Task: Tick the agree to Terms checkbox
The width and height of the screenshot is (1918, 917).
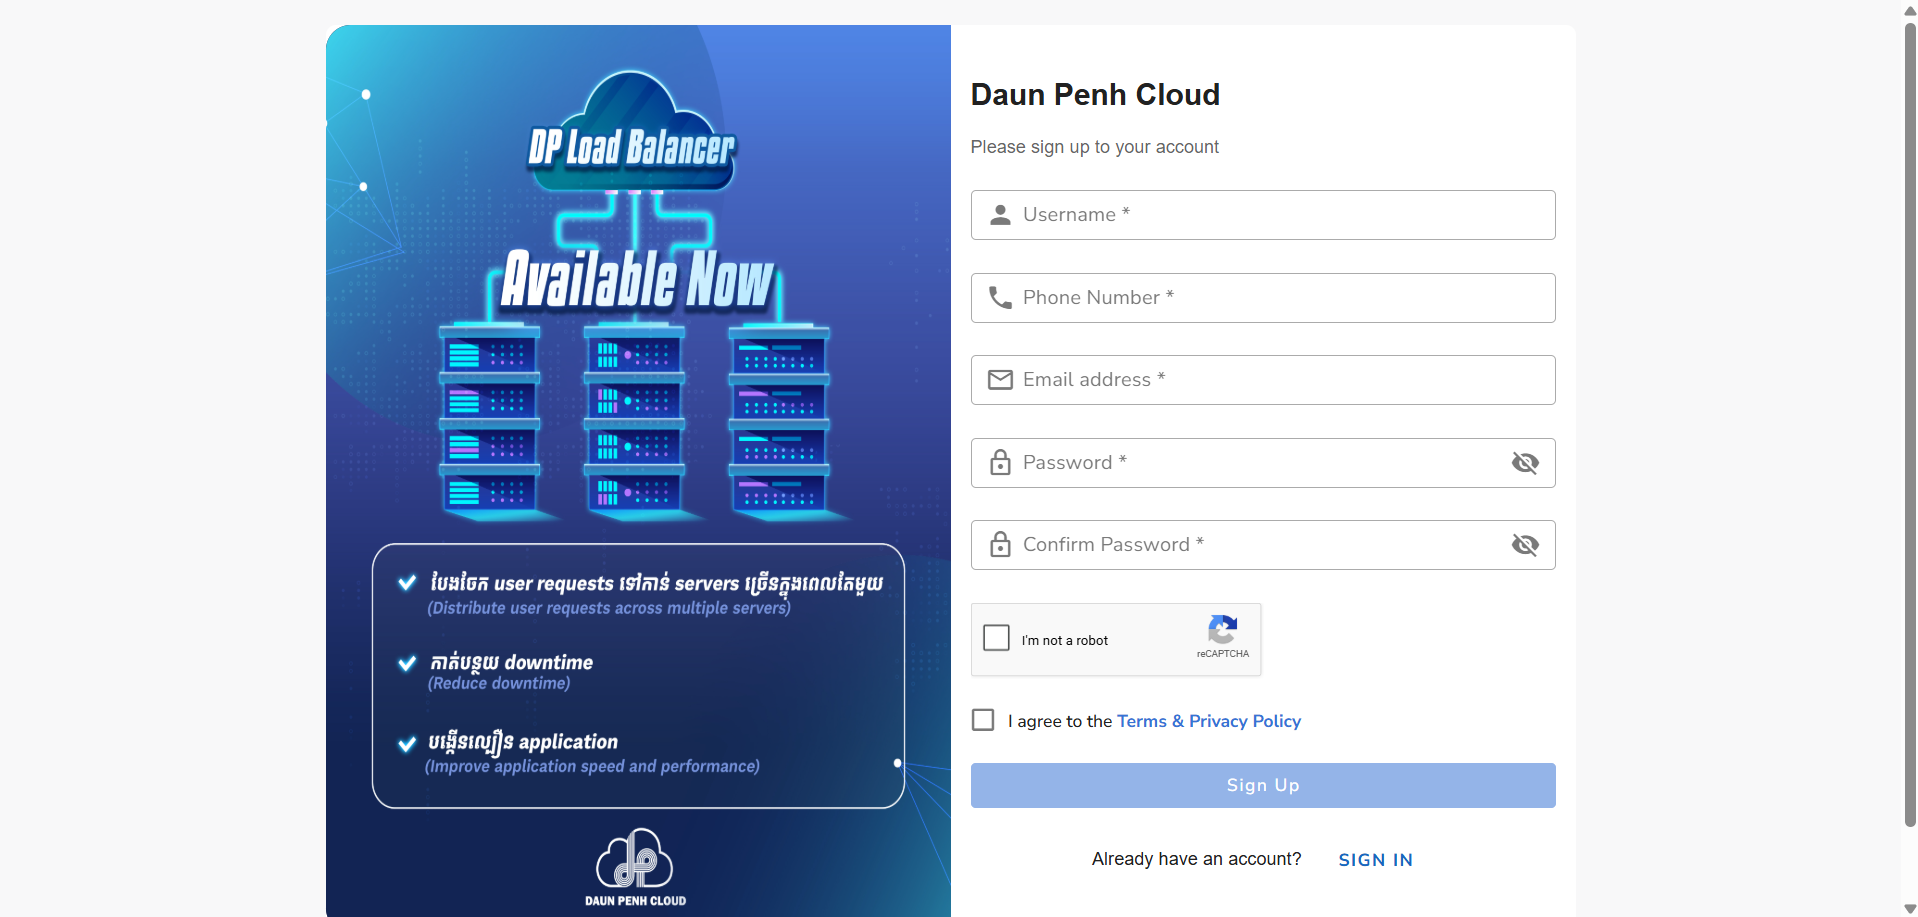Action: 983,720
